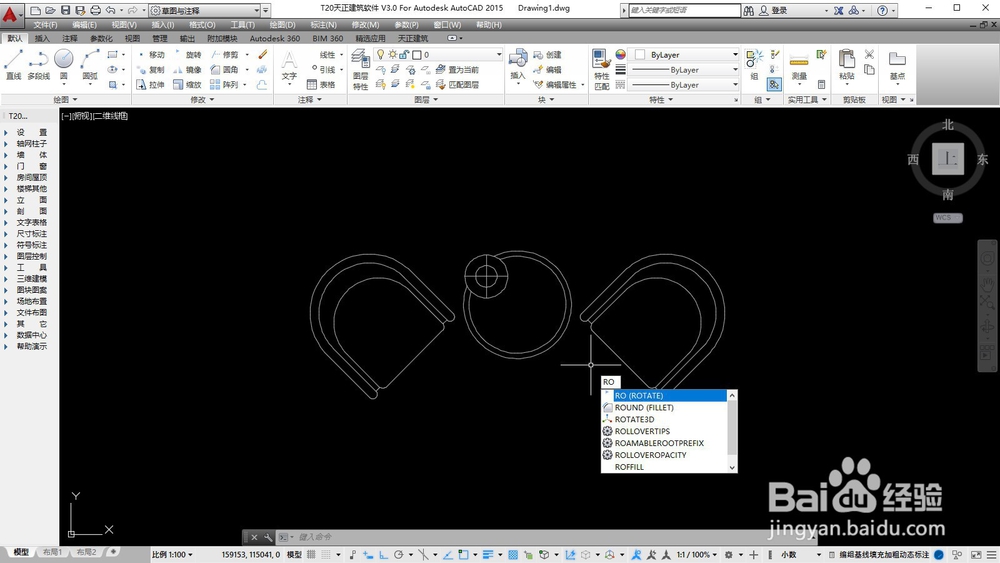Click the Array (阵列) command
Screen dimensions: 1000x563
point(224,84)
